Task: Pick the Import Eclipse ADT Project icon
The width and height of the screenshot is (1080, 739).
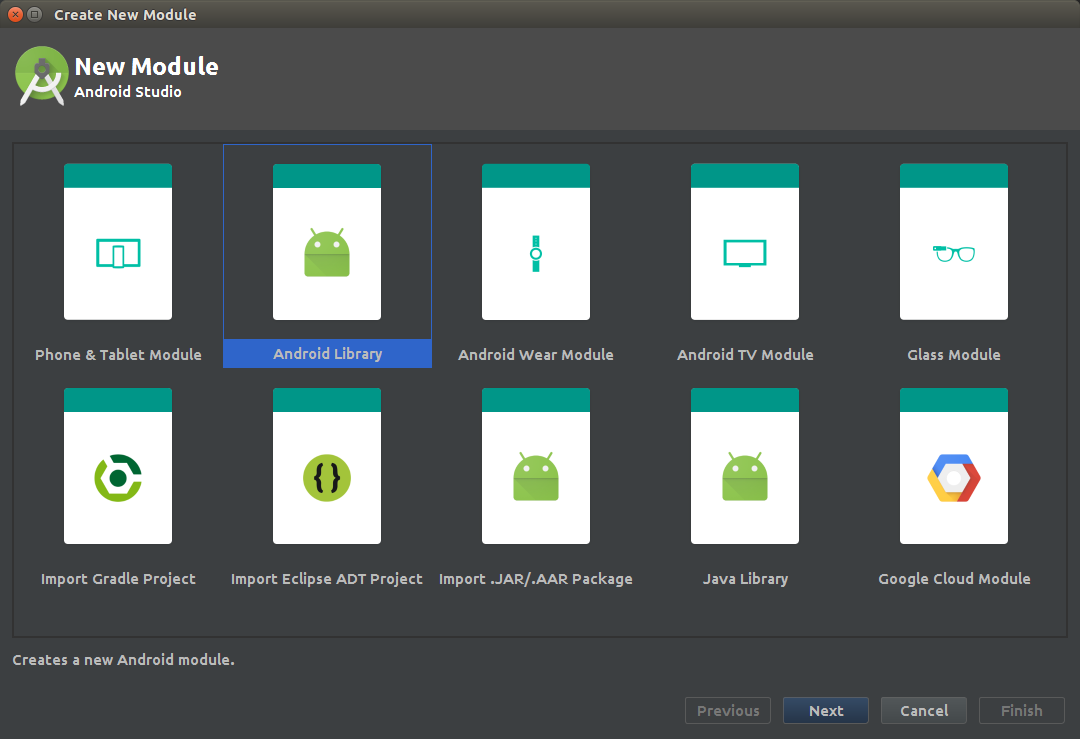Action: click(x=326, y=466)
